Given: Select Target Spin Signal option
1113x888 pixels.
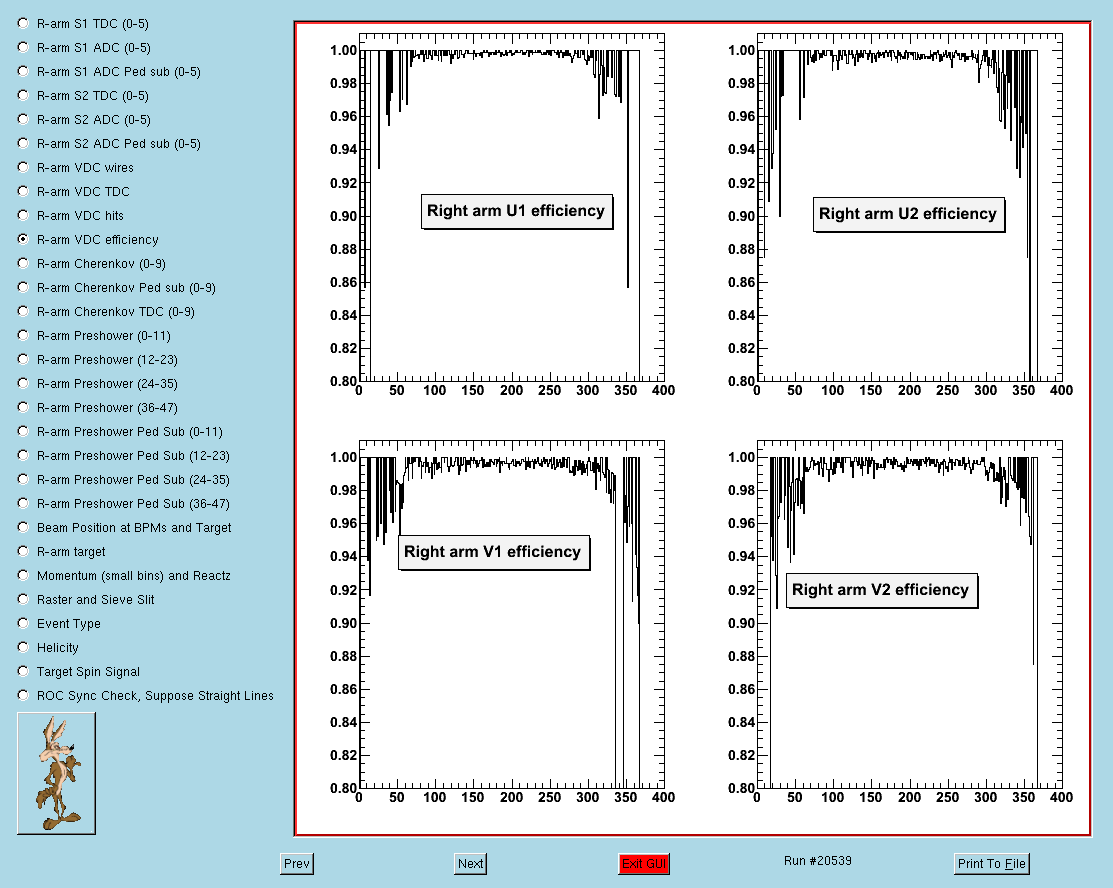Looking at the screenshot, I should (x=23, y=672).
